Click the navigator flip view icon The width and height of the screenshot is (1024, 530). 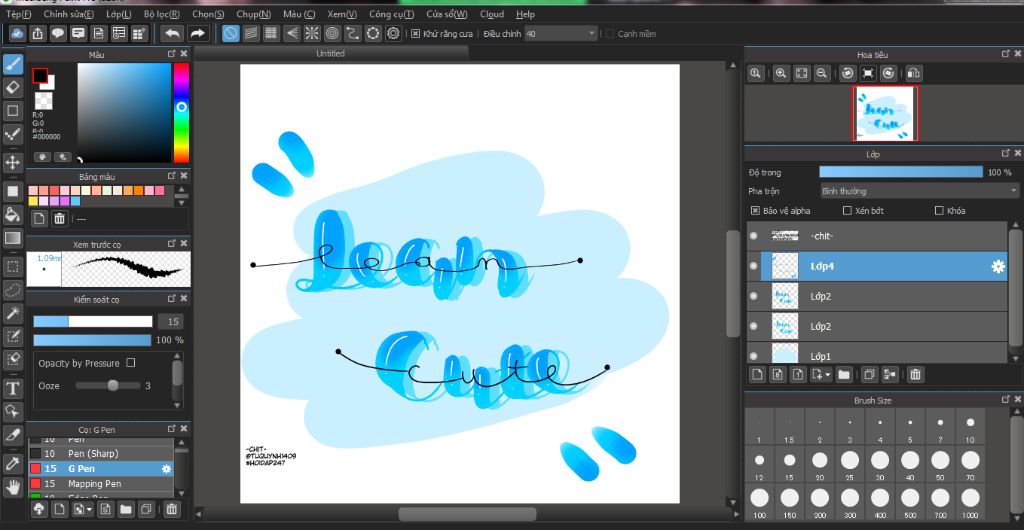(914, 74)
